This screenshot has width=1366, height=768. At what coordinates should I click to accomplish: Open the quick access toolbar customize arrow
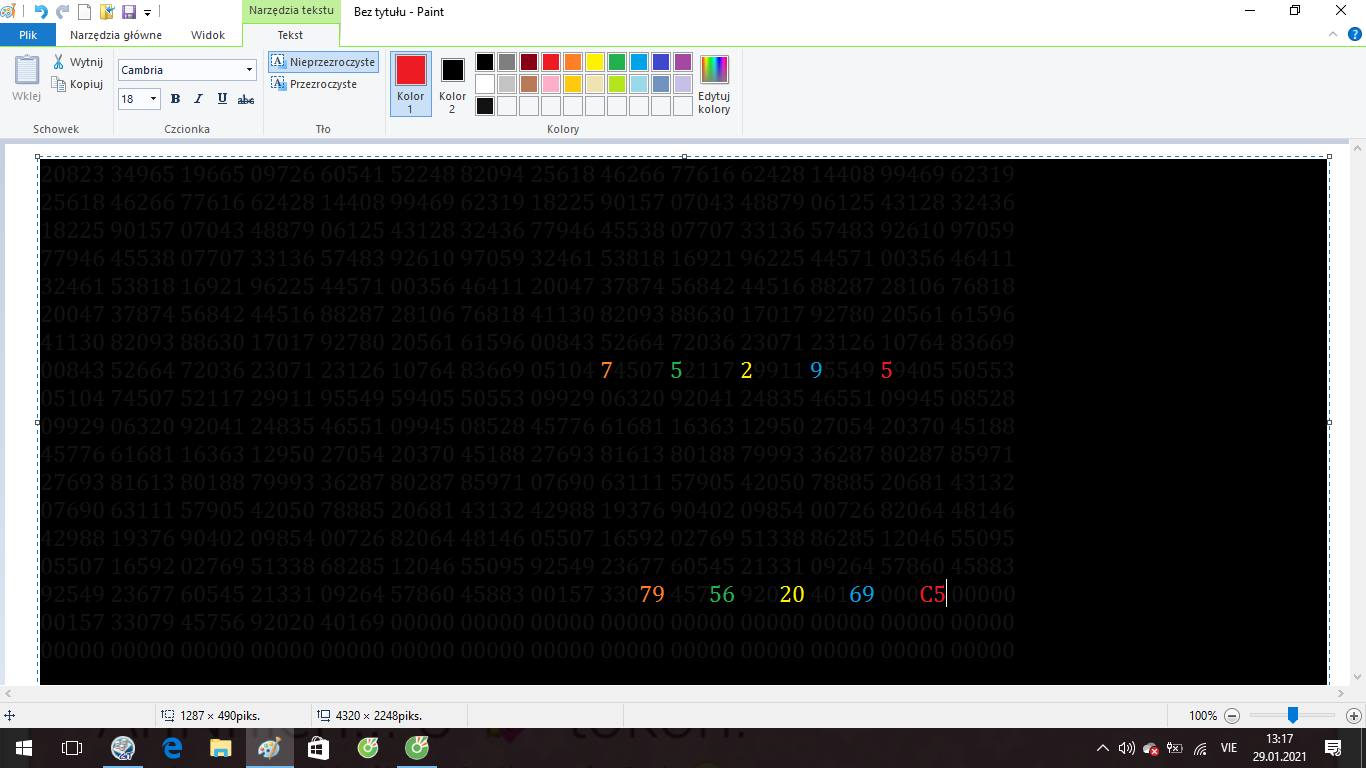(148, 13)
